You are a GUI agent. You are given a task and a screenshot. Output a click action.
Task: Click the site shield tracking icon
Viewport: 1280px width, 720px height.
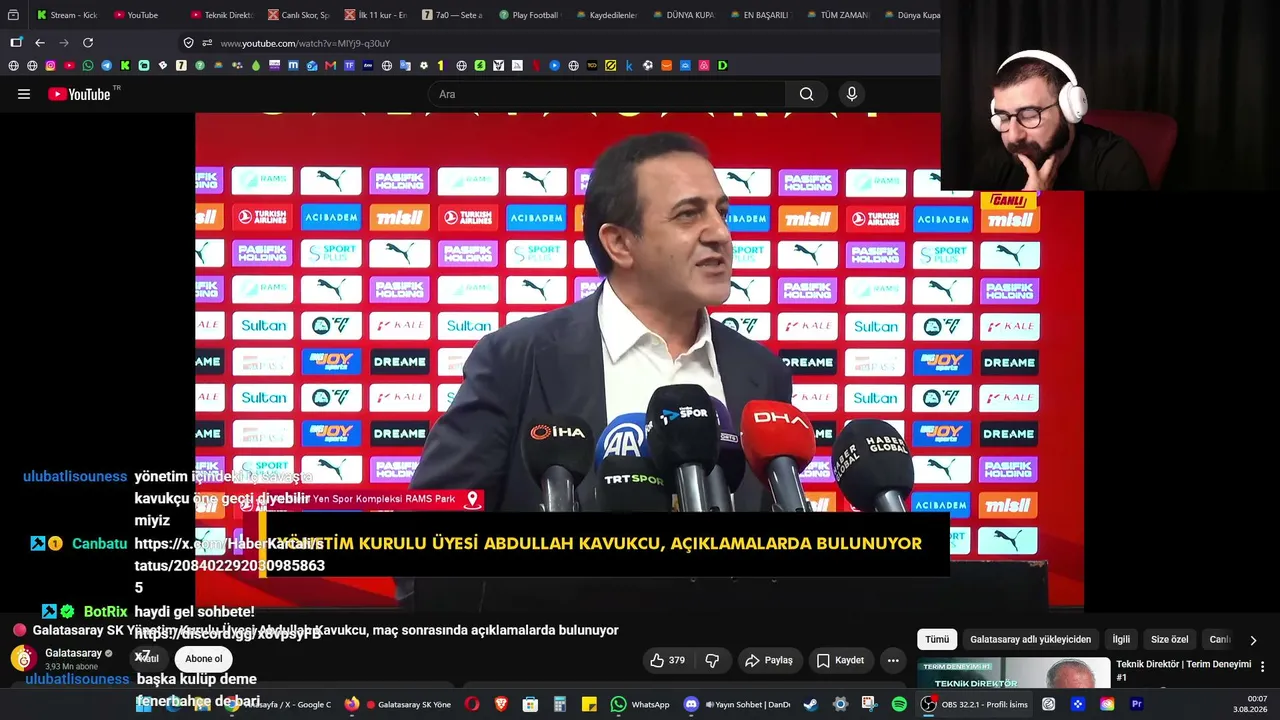point(188,43)
